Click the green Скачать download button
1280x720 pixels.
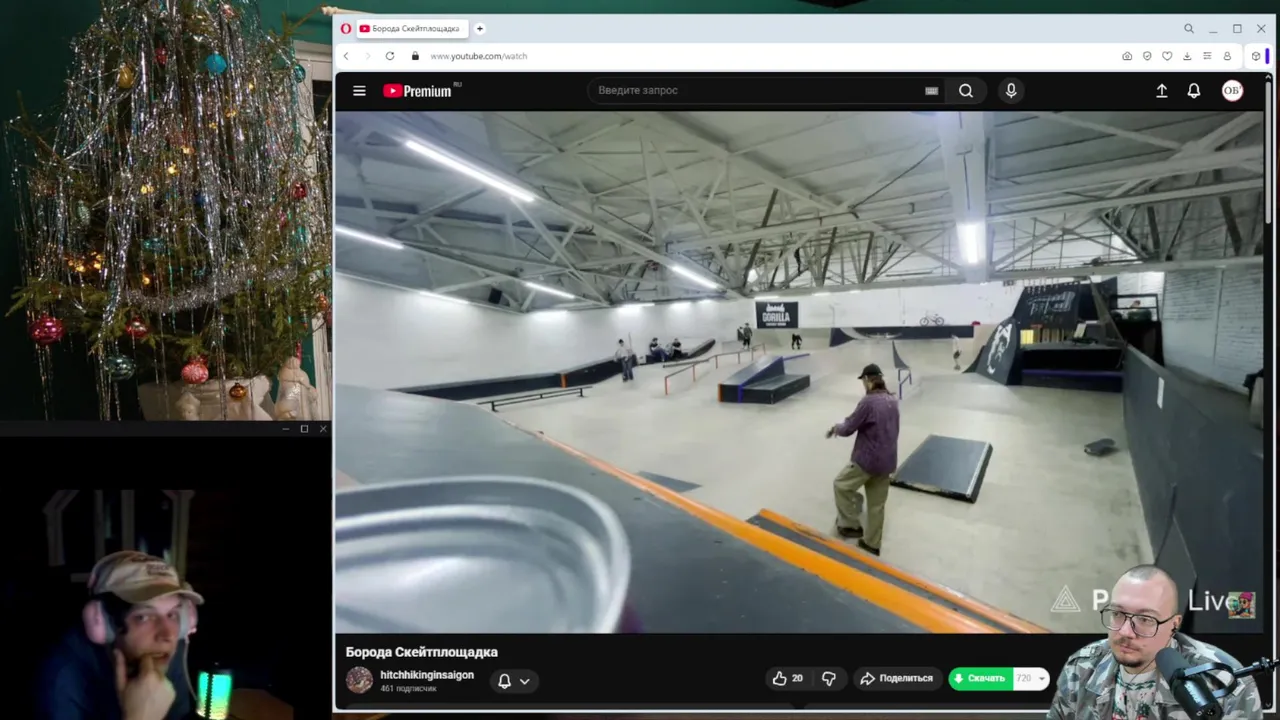click(x=980, y=678)
